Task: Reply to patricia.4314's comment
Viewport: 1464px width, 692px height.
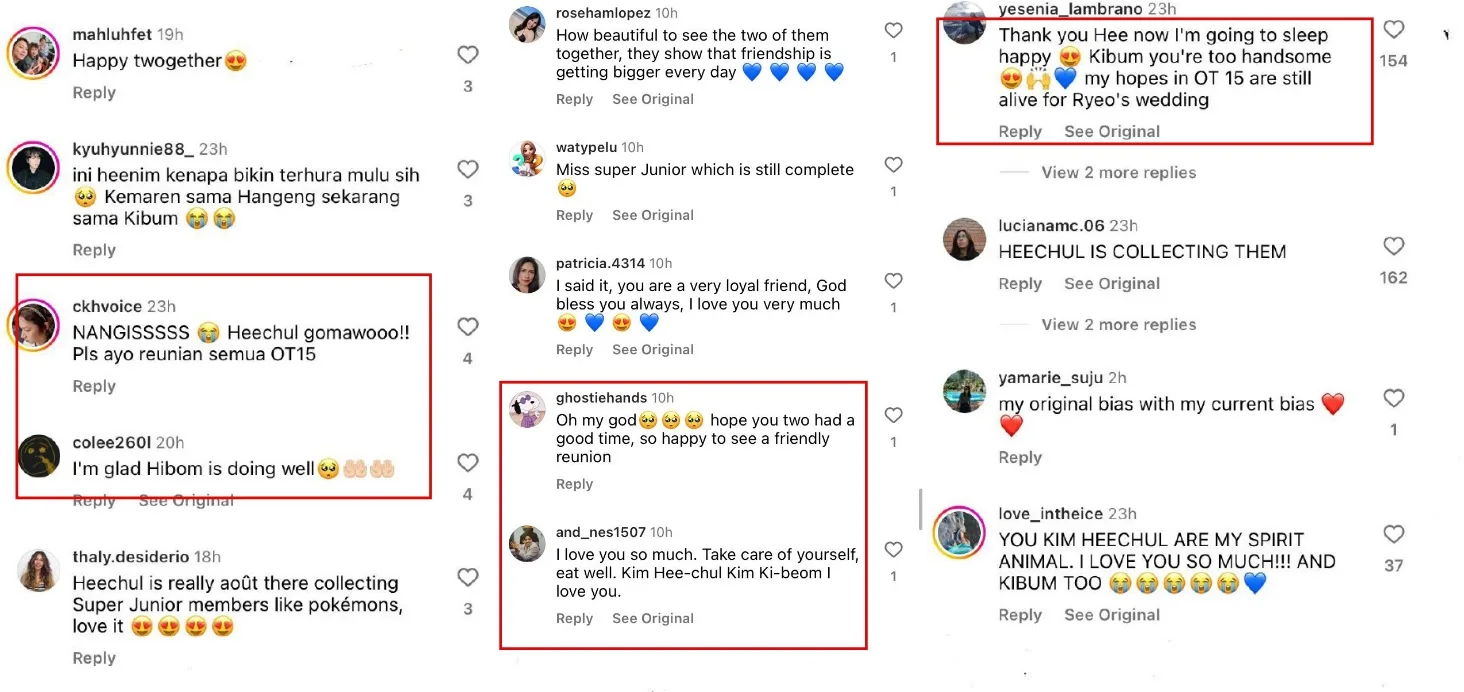Action: pos(574,350)
